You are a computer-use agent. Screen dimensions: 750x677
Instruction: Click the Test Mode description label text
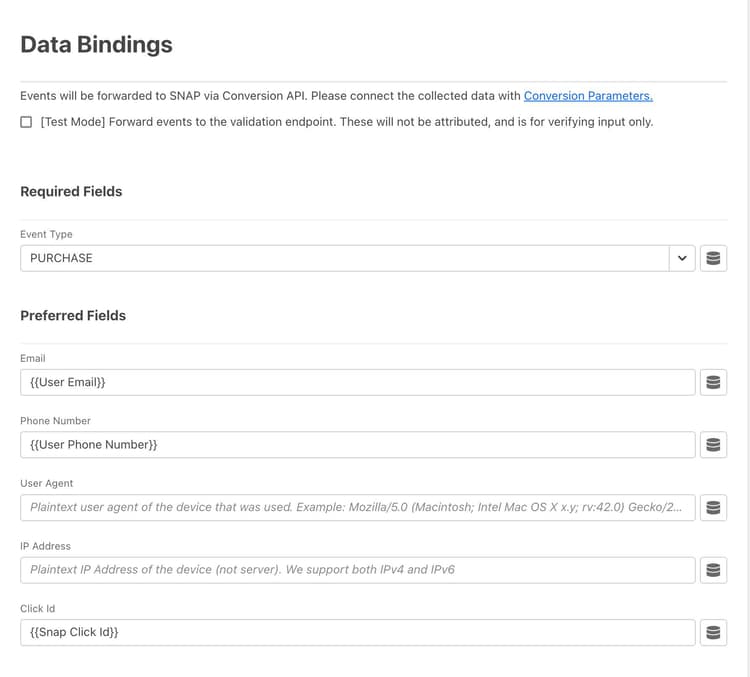(x=346, y=122)
